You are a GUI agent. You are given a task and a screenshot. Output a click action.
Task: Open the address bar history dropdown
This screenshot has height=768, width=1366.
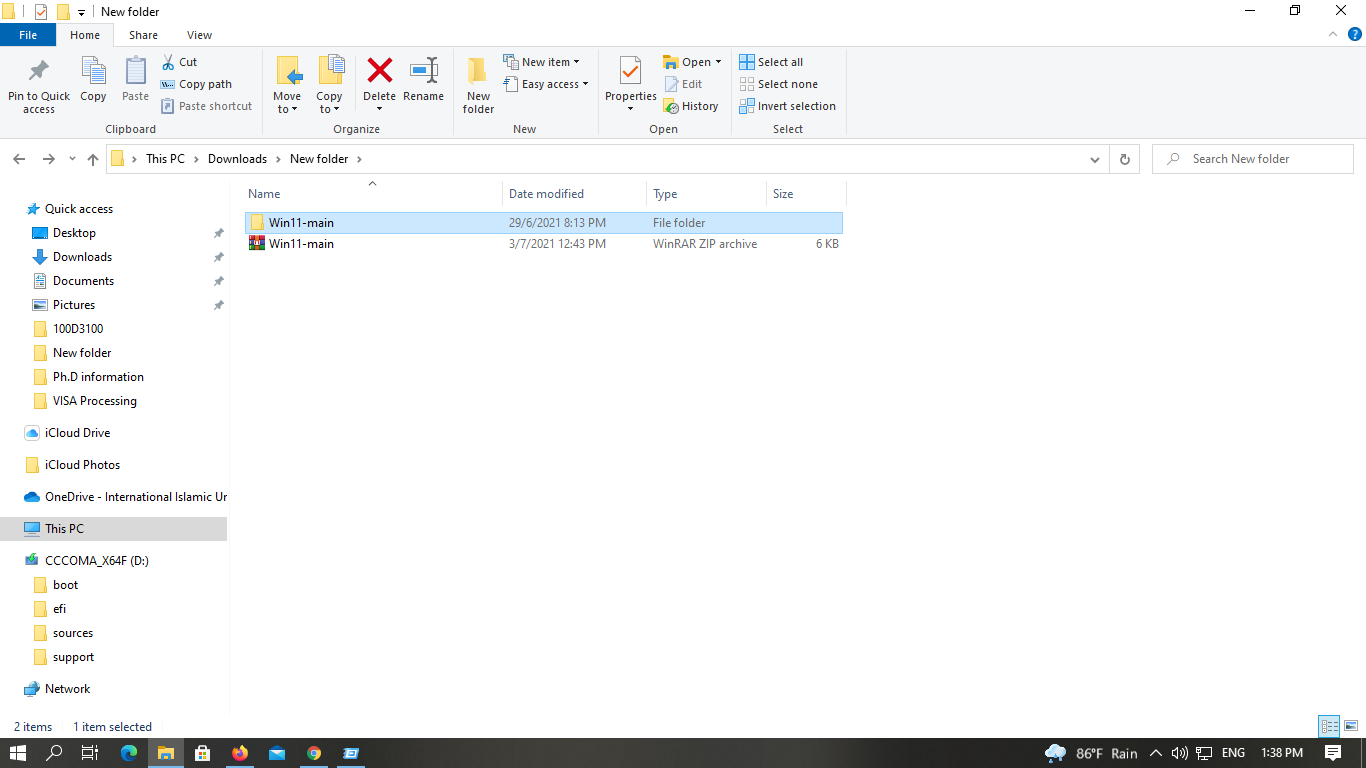pos(1094,158)
